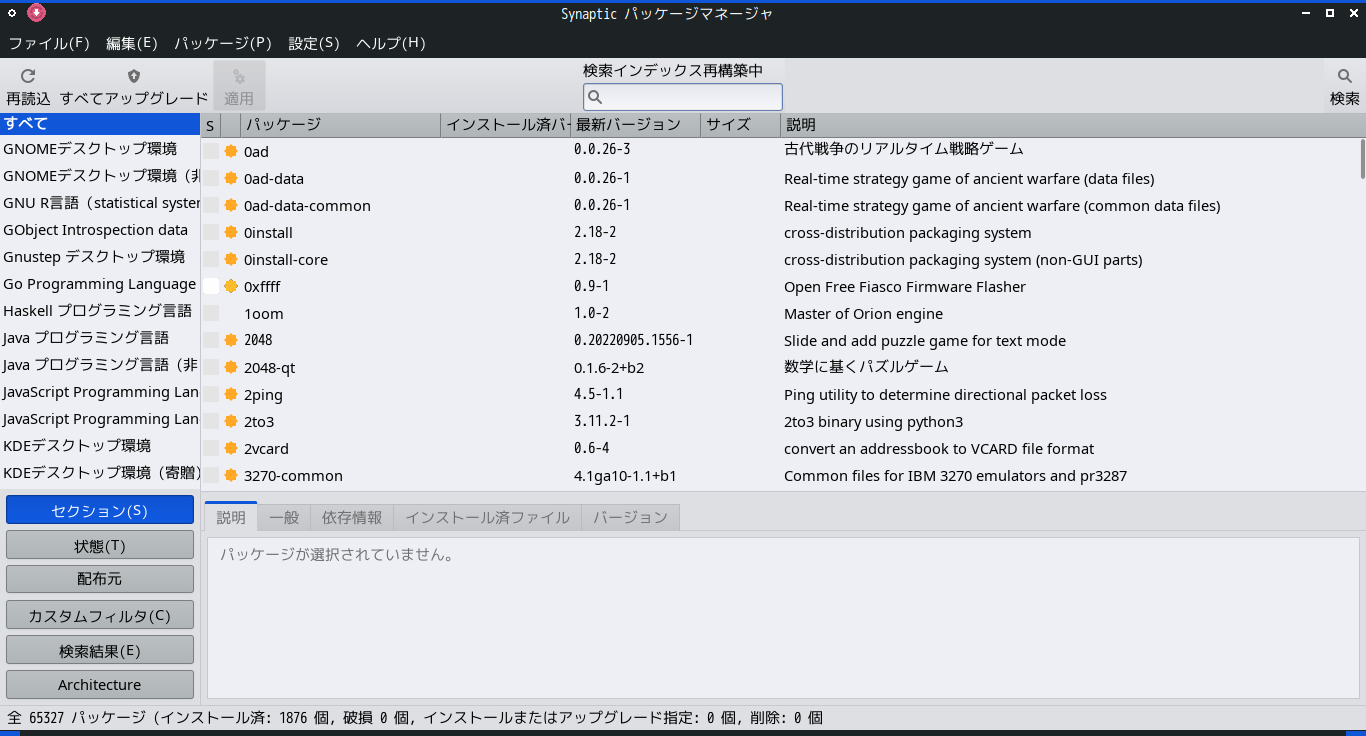Open the 検索 magnifier tool in toolbar
This screenshot has width=1366, height=736.
[1345, 76]
